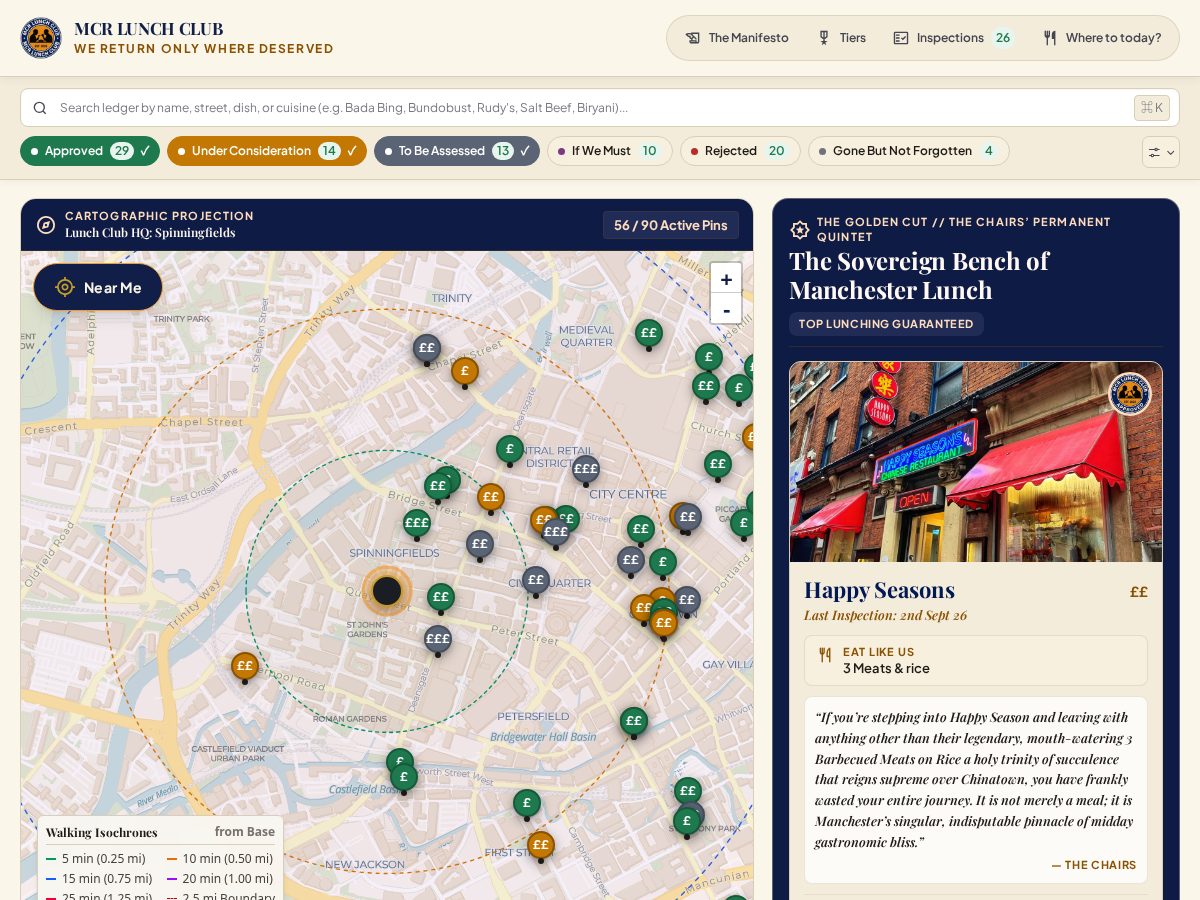This screenshot has height=900, width=1200.
Task: Go to the Tiers tab
Action: [x=841, y=38]
